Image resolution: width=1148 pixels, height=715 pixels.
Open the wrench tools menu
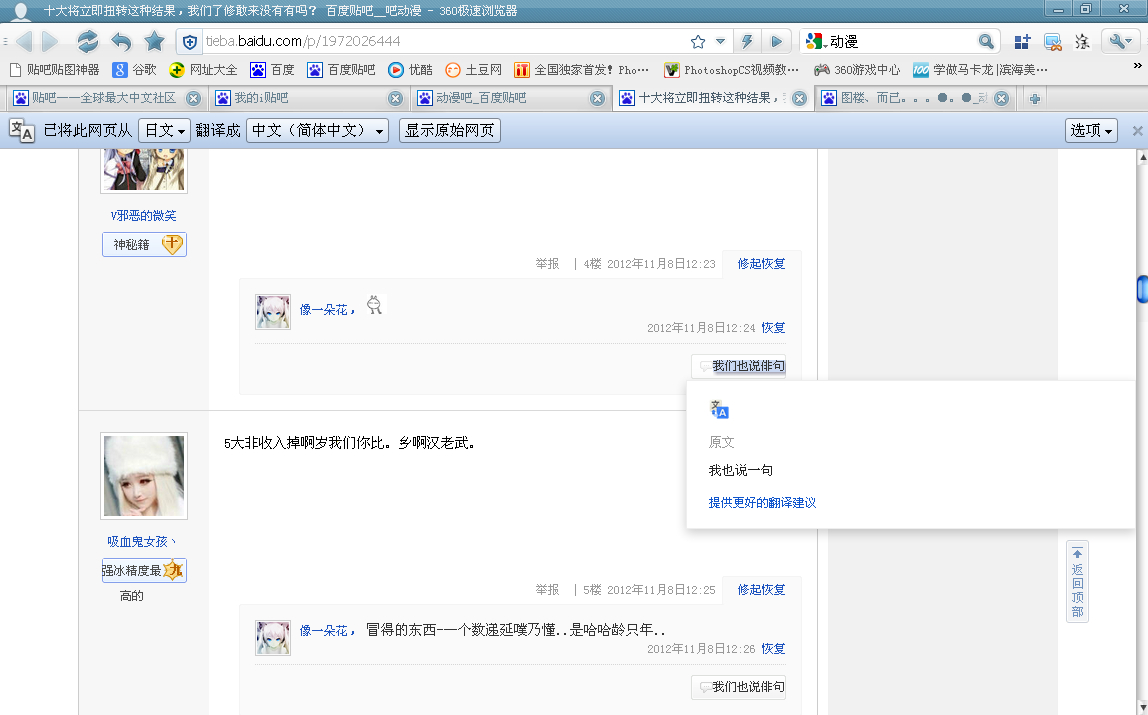[x=1120, y=42]
